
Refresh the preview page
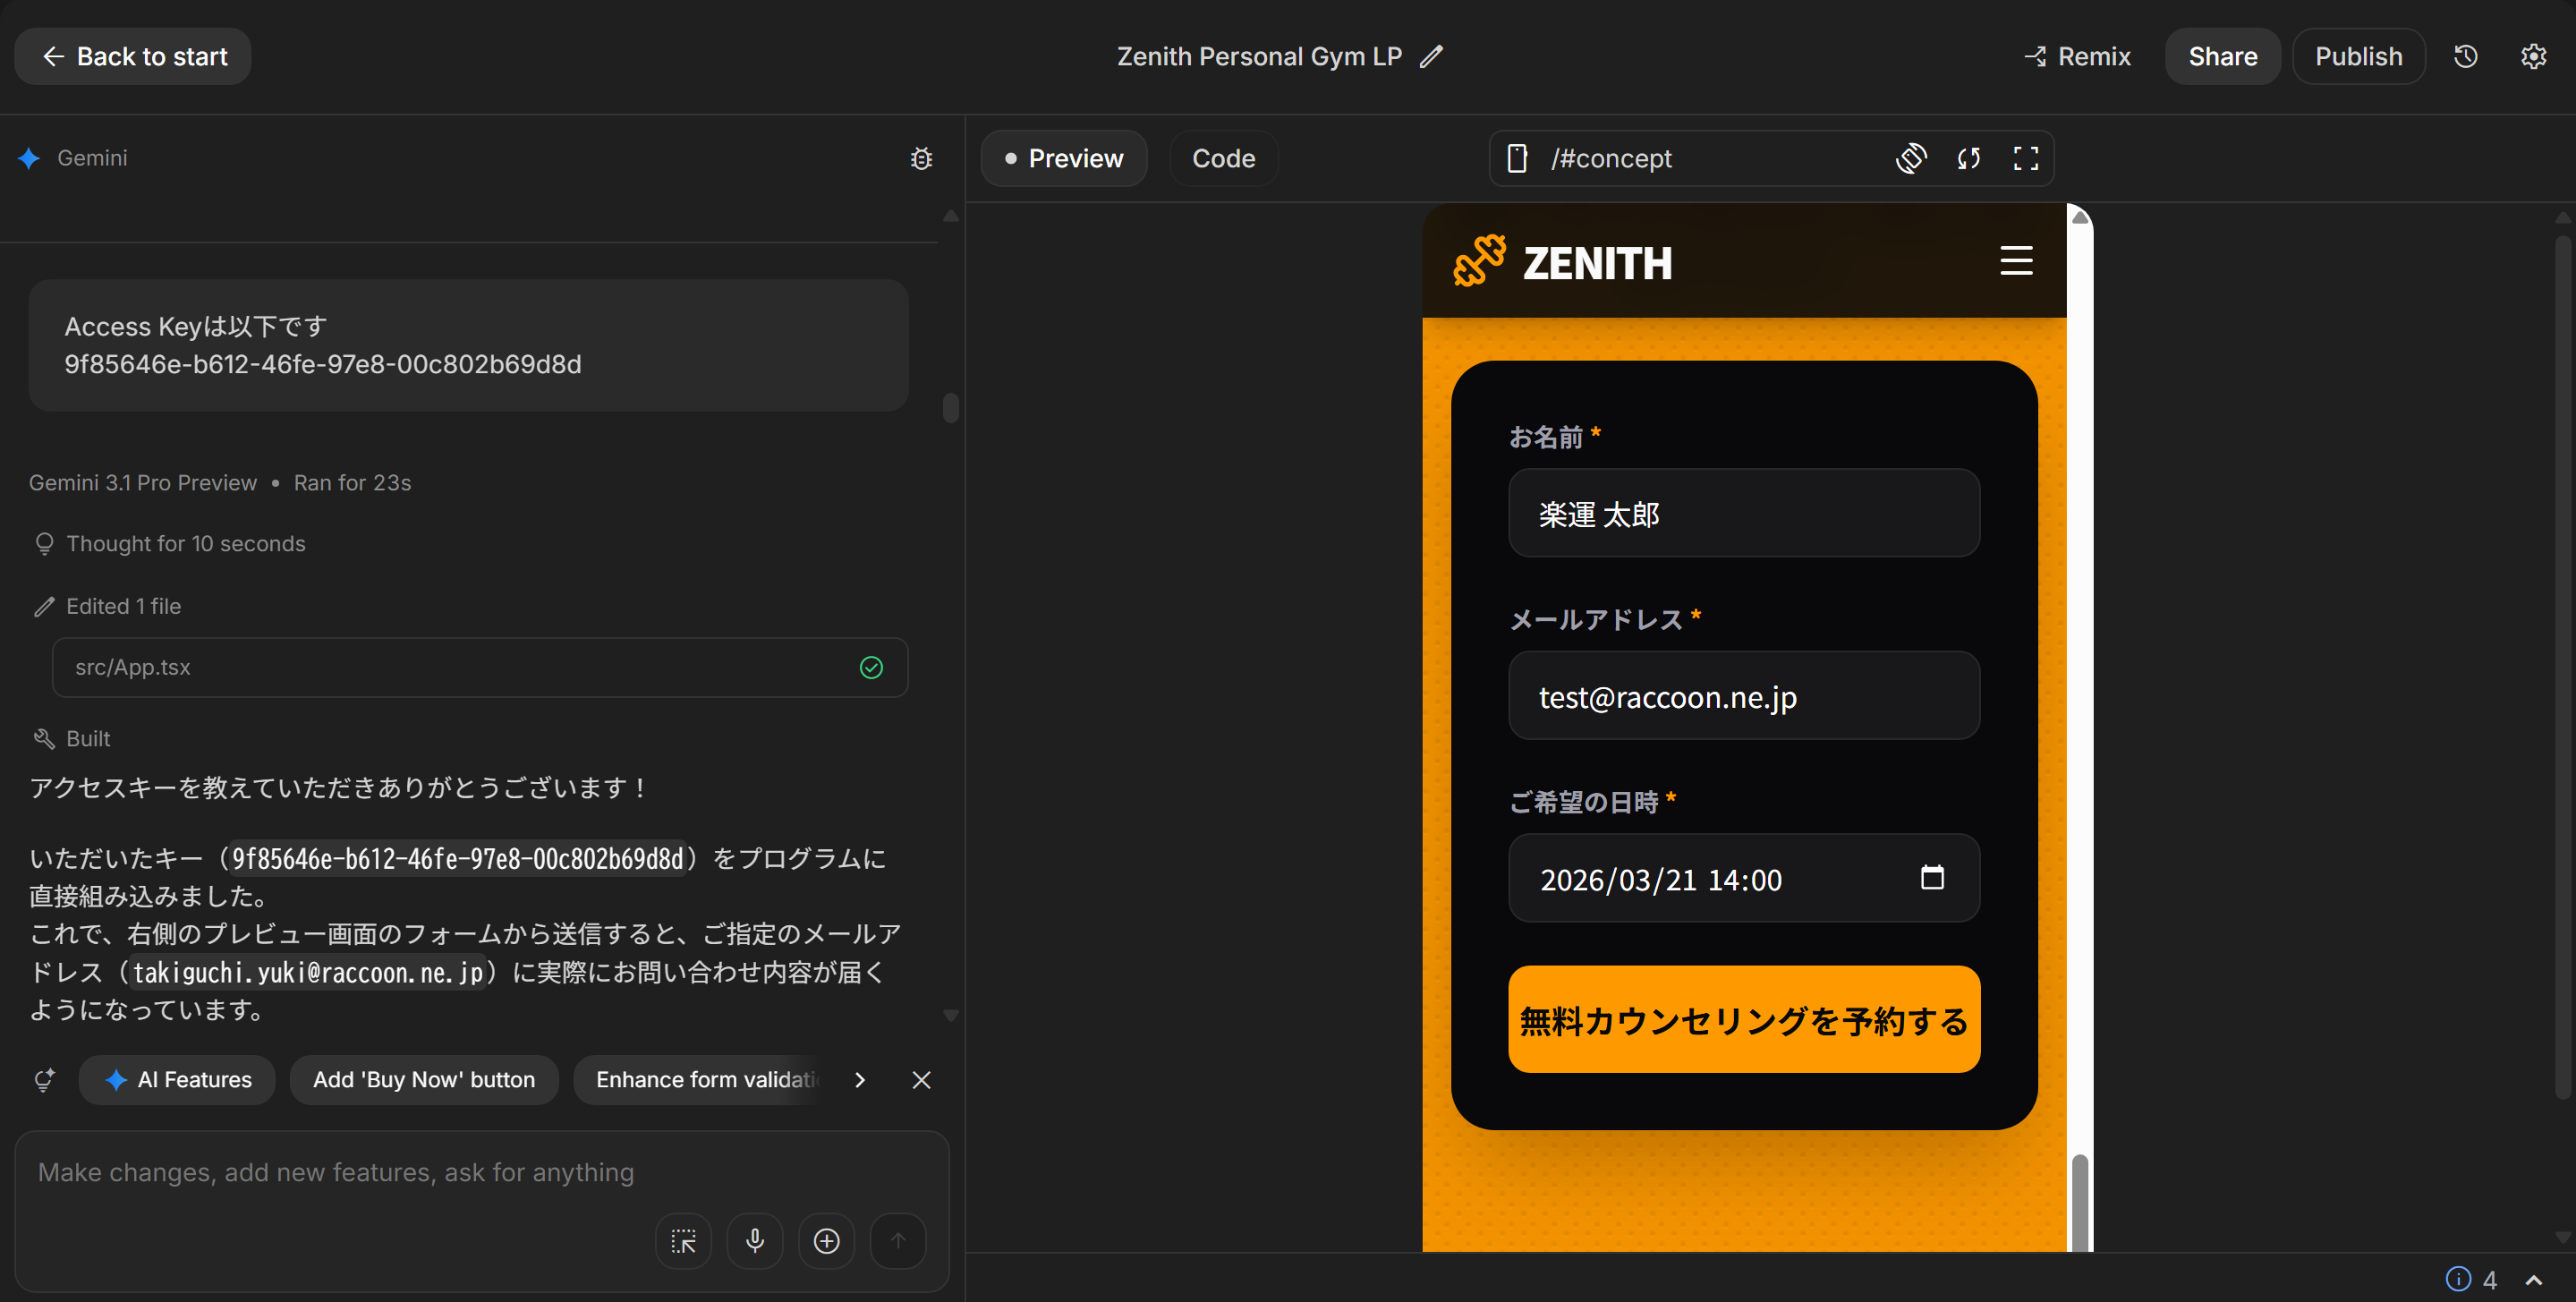click(x=1969, y=158)
